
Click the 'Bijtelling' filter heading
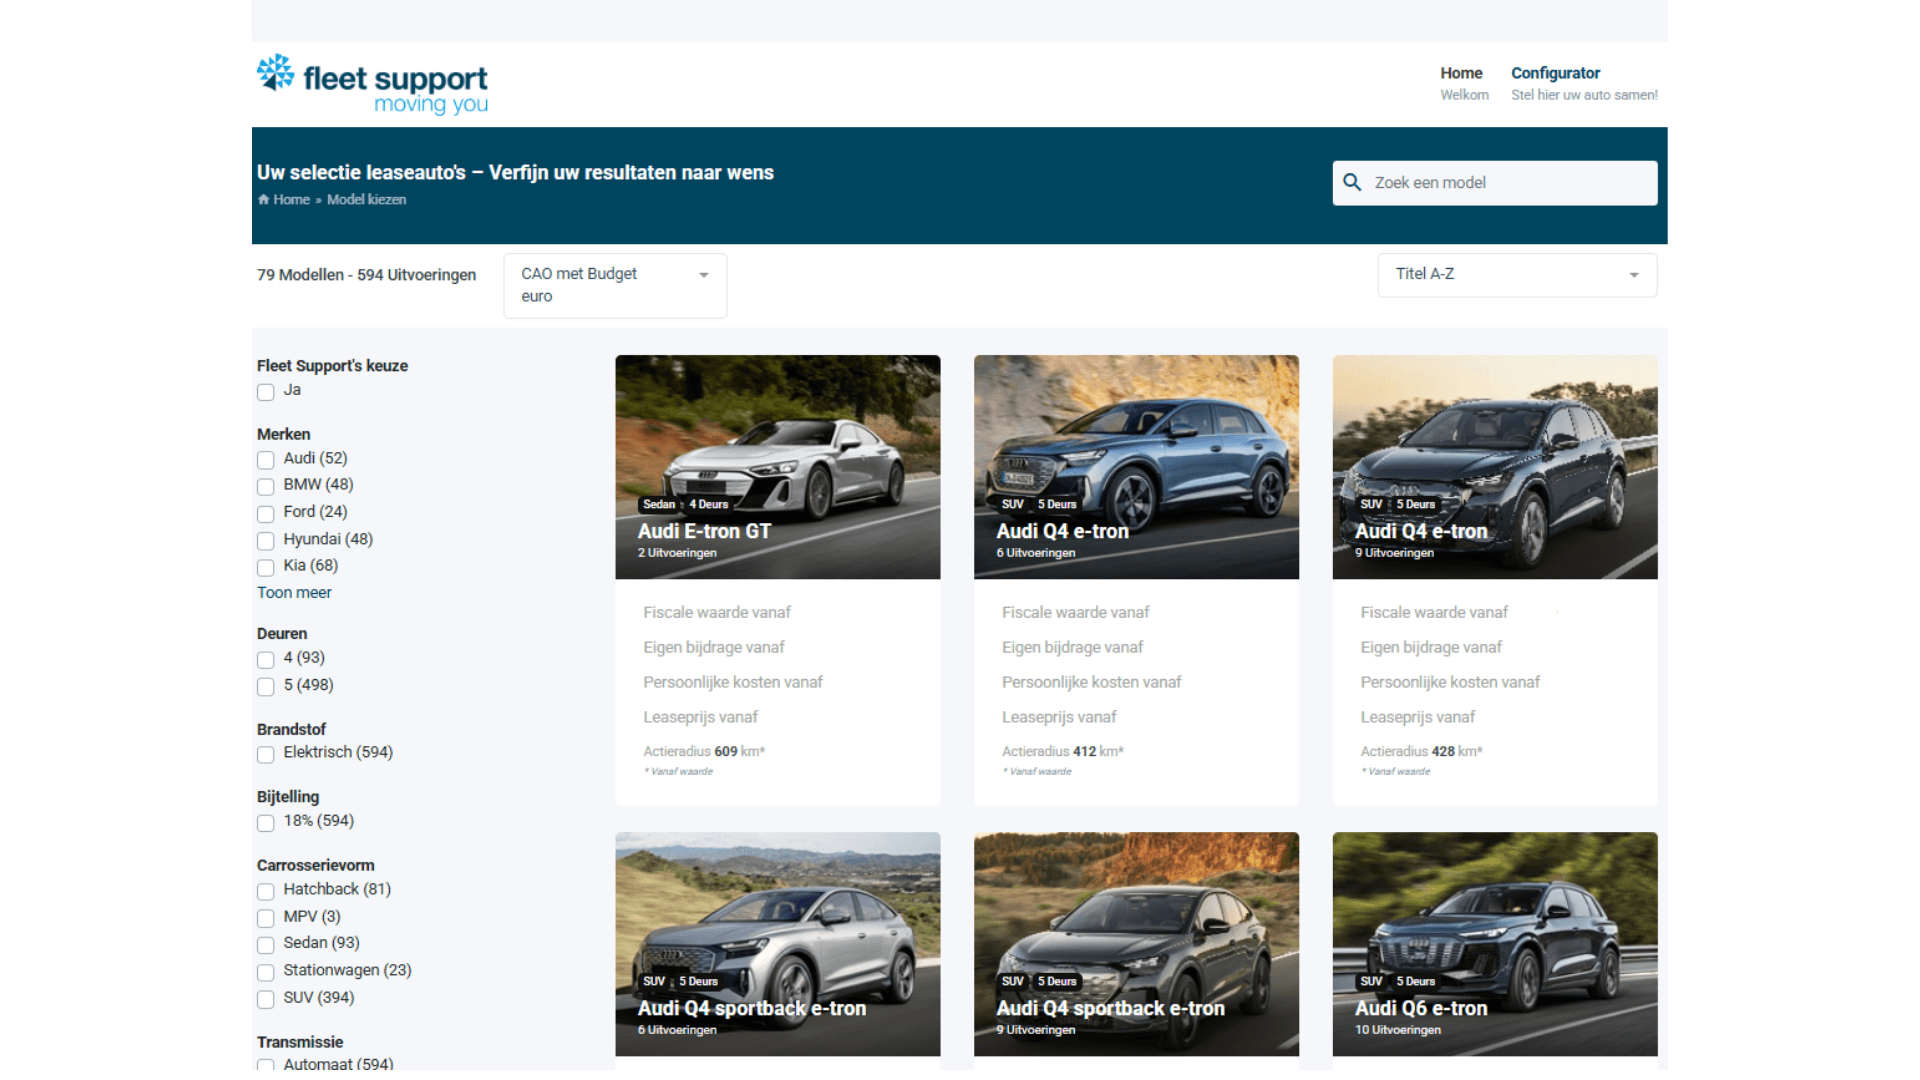(288, 796)
